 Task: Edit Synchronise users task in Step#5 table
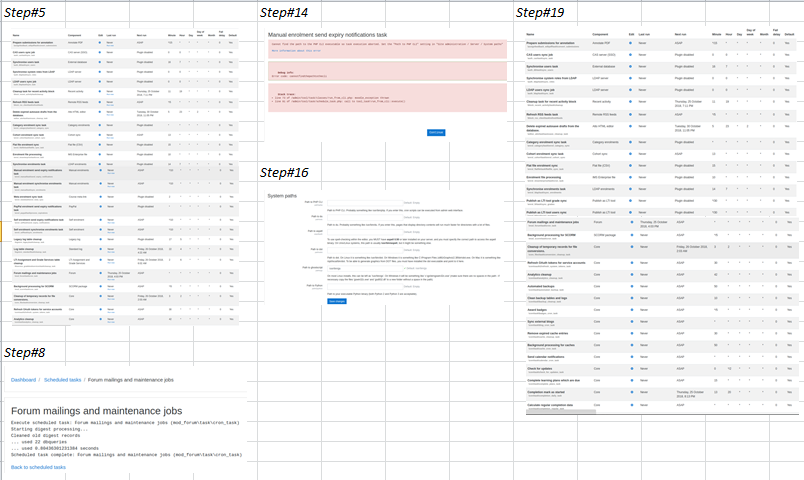pyautogui.click(x=99, y=62)
